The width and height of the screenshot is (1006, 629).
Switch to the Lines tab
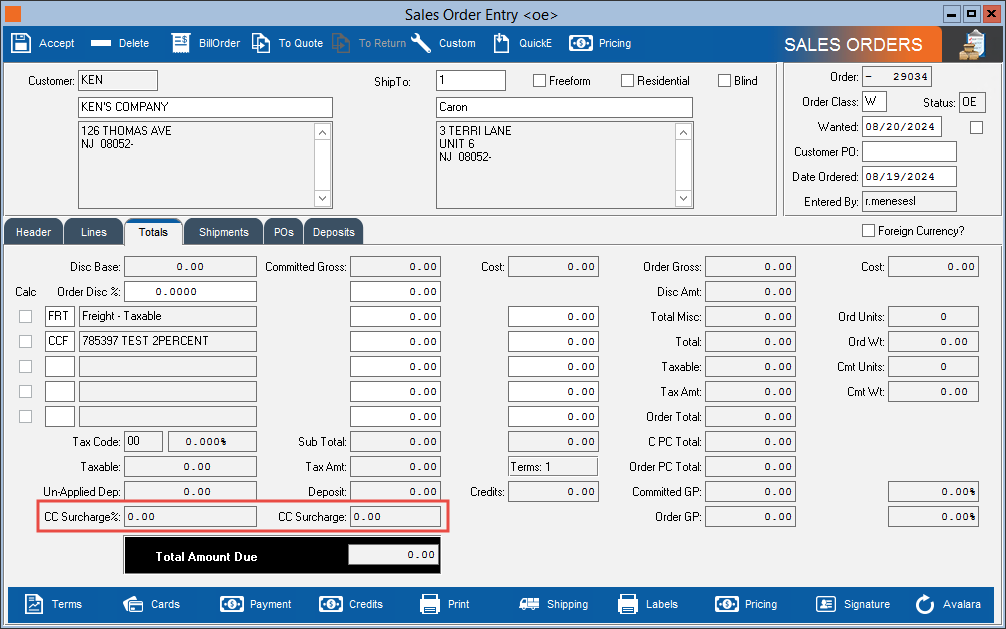(93, 232)
